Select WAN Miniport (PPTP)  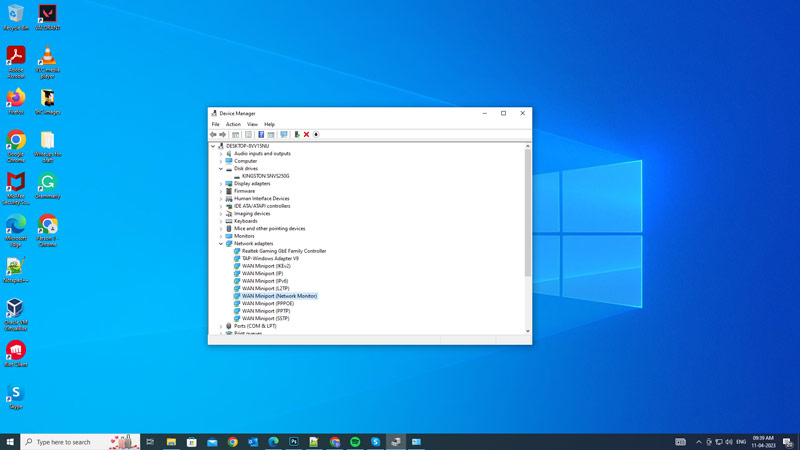[x=266, y=311]
